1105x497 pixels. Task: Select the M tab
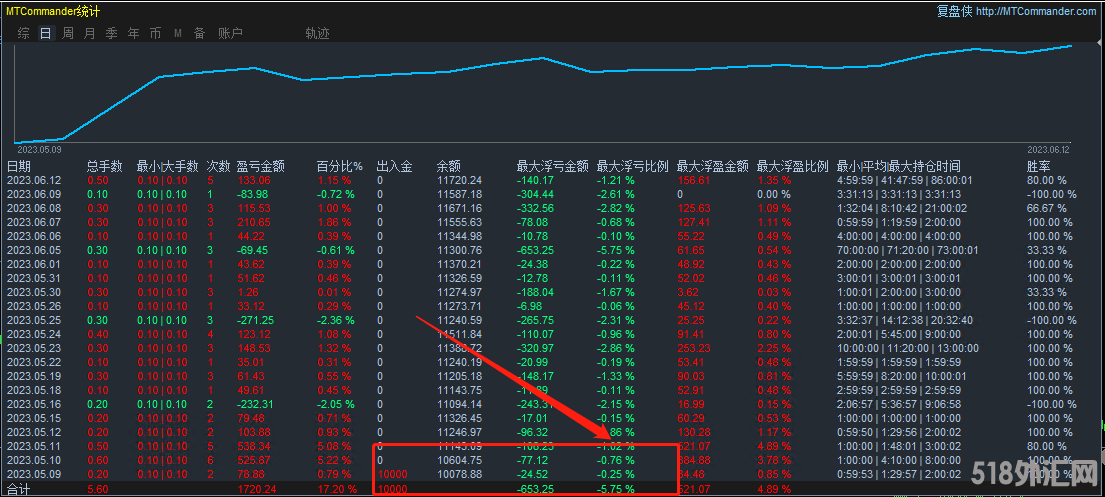tap(178, 33)
